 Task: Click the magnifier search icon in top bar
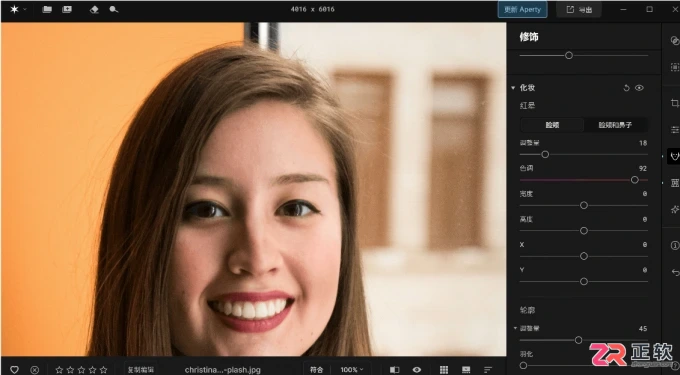[x=114, y=9]
